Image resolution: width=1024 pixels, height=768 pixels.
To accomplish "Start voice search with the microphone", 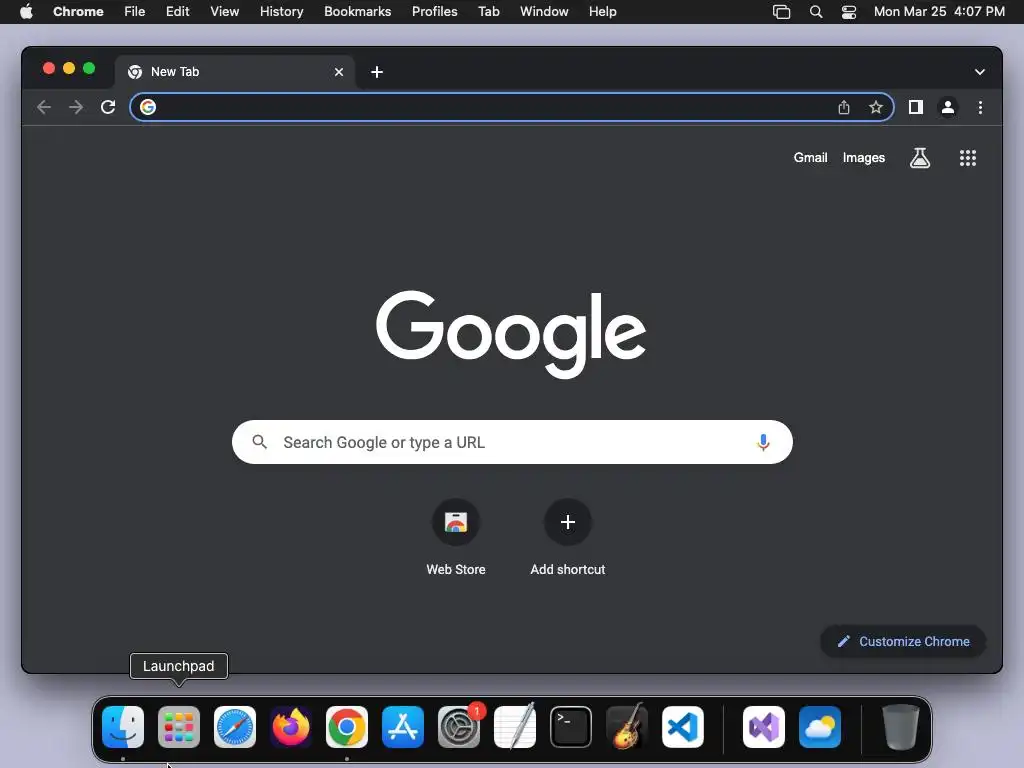I will 763,442.
